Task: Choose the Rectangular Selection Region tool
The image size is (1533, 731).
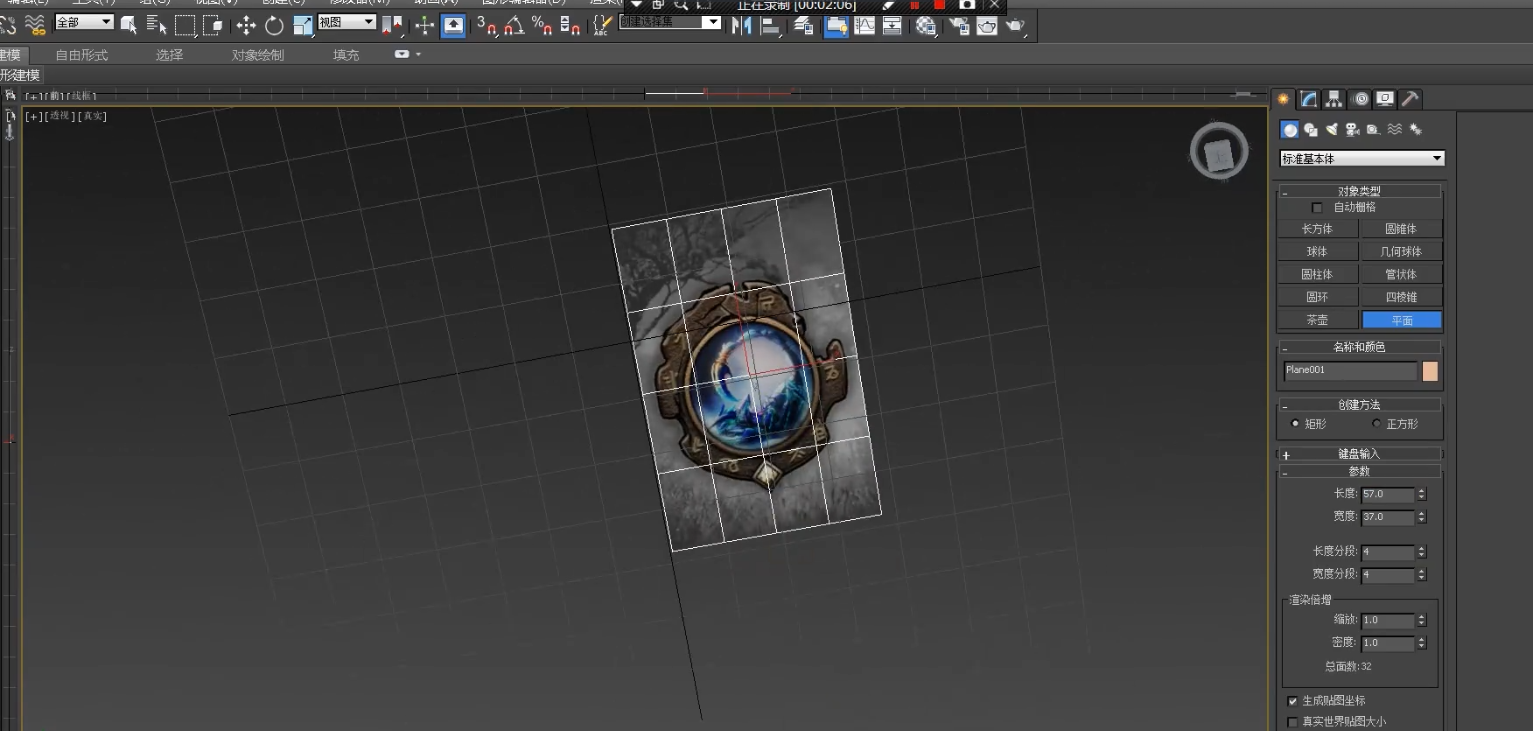Action: (185, 25)
